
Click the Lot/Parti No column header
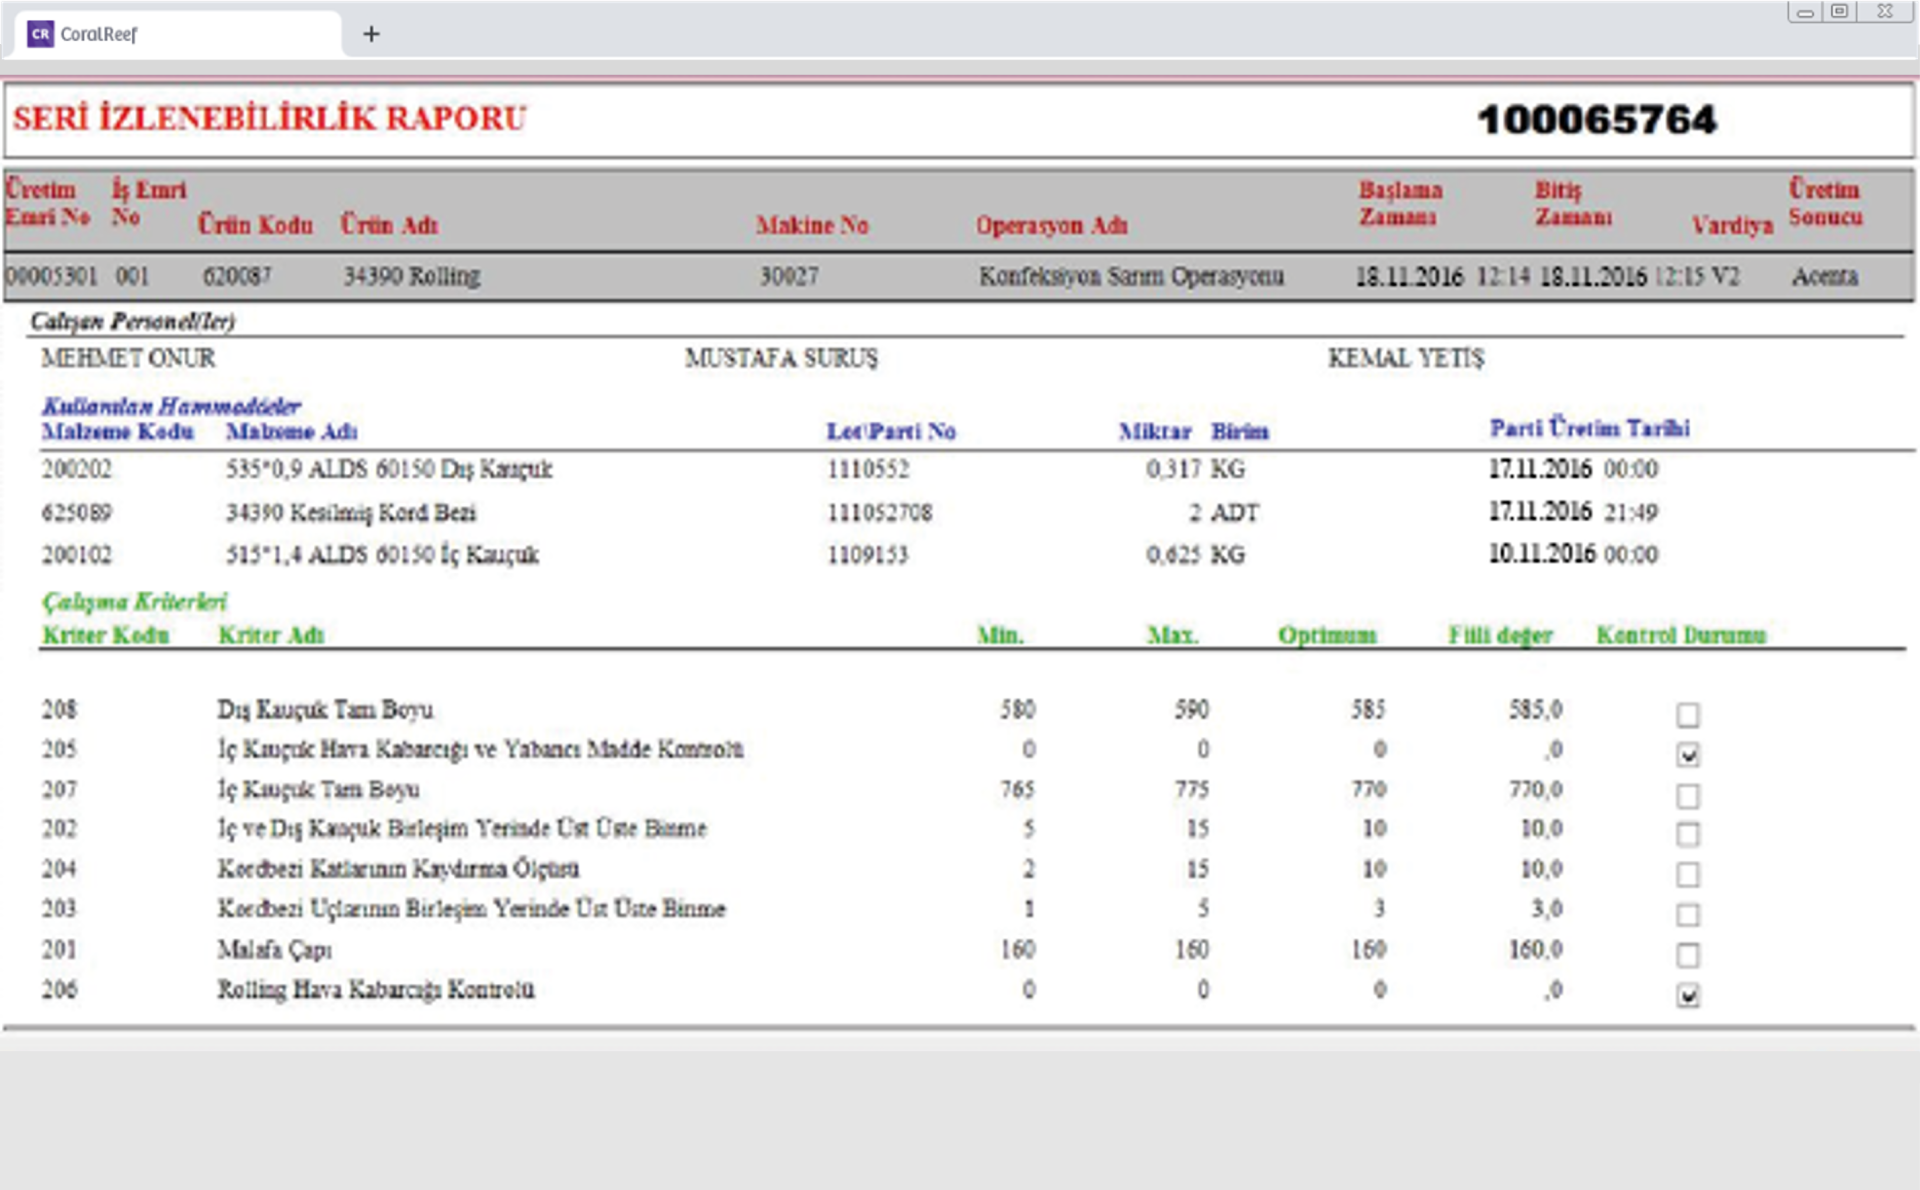[890, 432]
